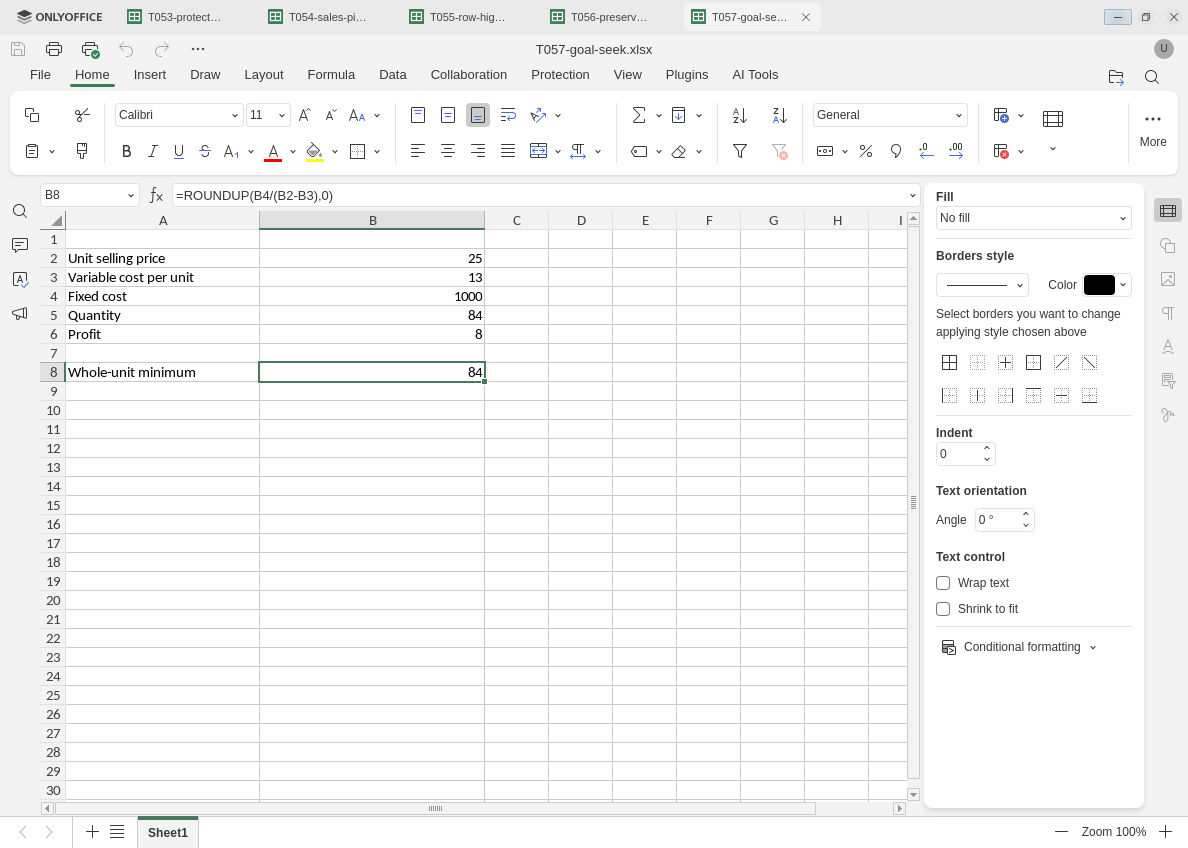Screen dimensions: 1188x848
Task: Click the Save icon
Action: coord(18,49)
